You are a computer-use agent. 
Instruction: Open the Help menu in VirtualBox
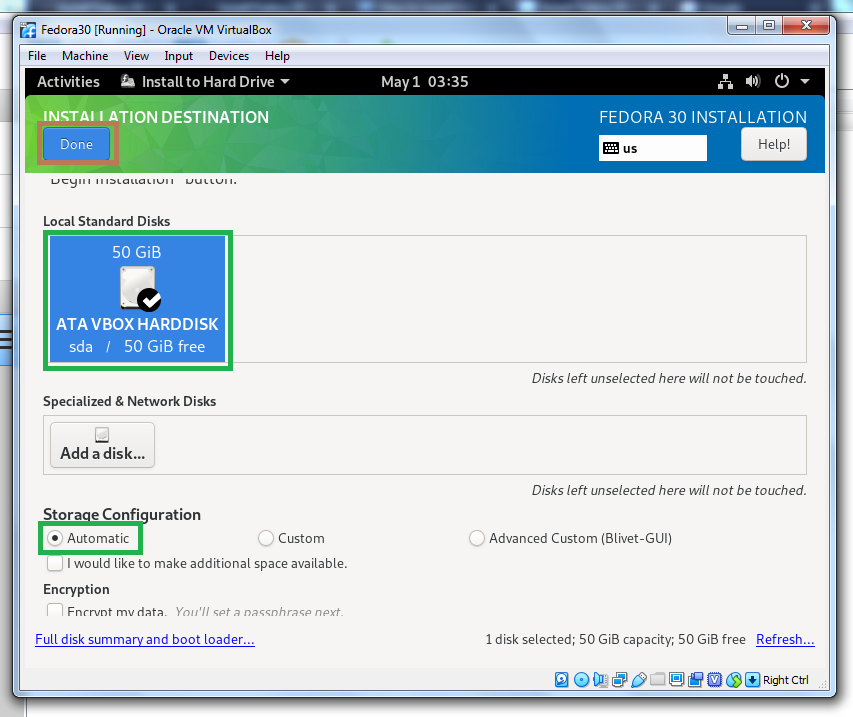click(277, 56)
